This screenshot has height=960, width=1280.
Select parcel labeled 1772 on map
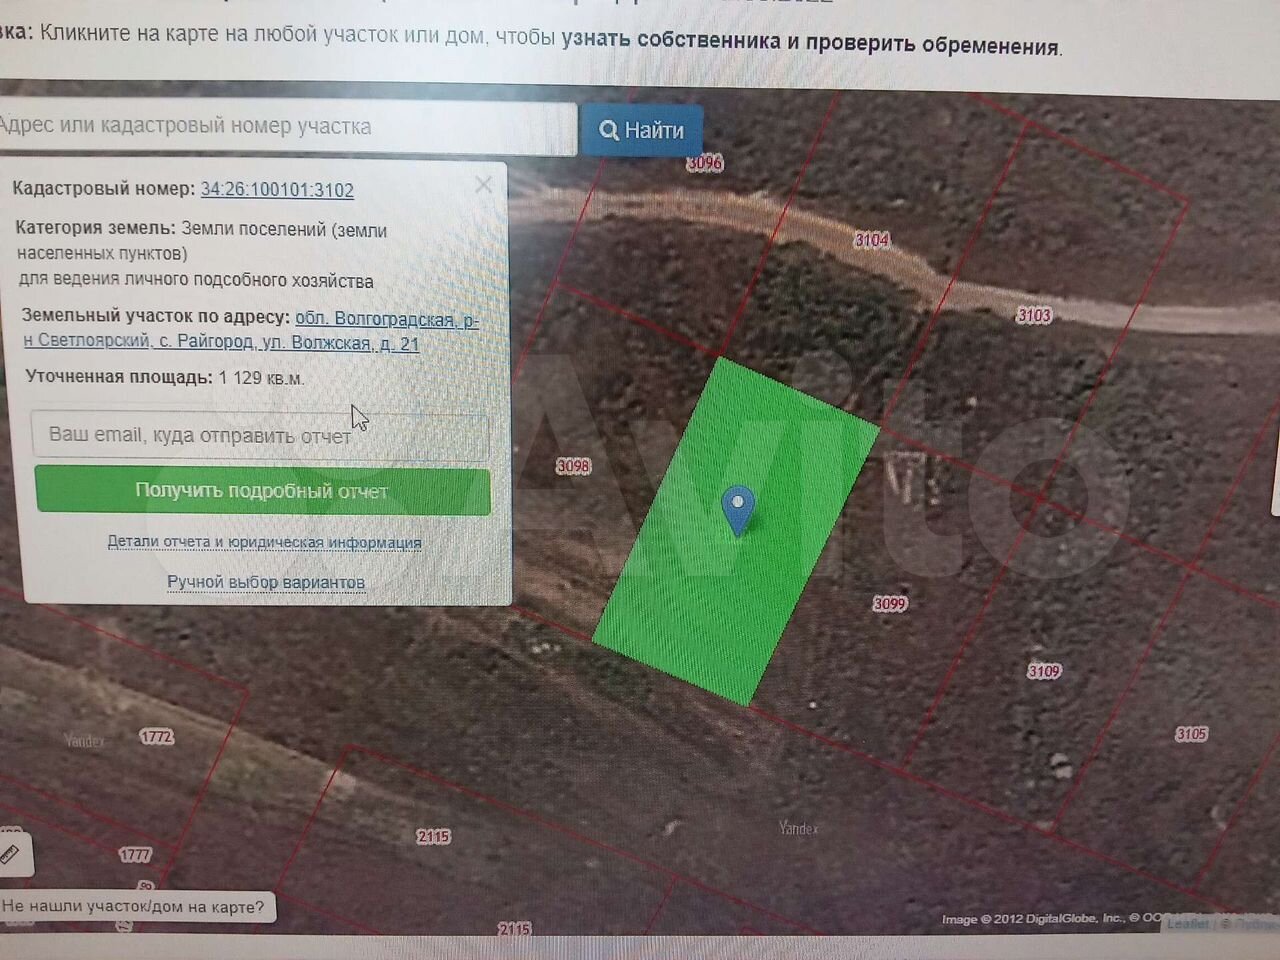coord(157,737)
